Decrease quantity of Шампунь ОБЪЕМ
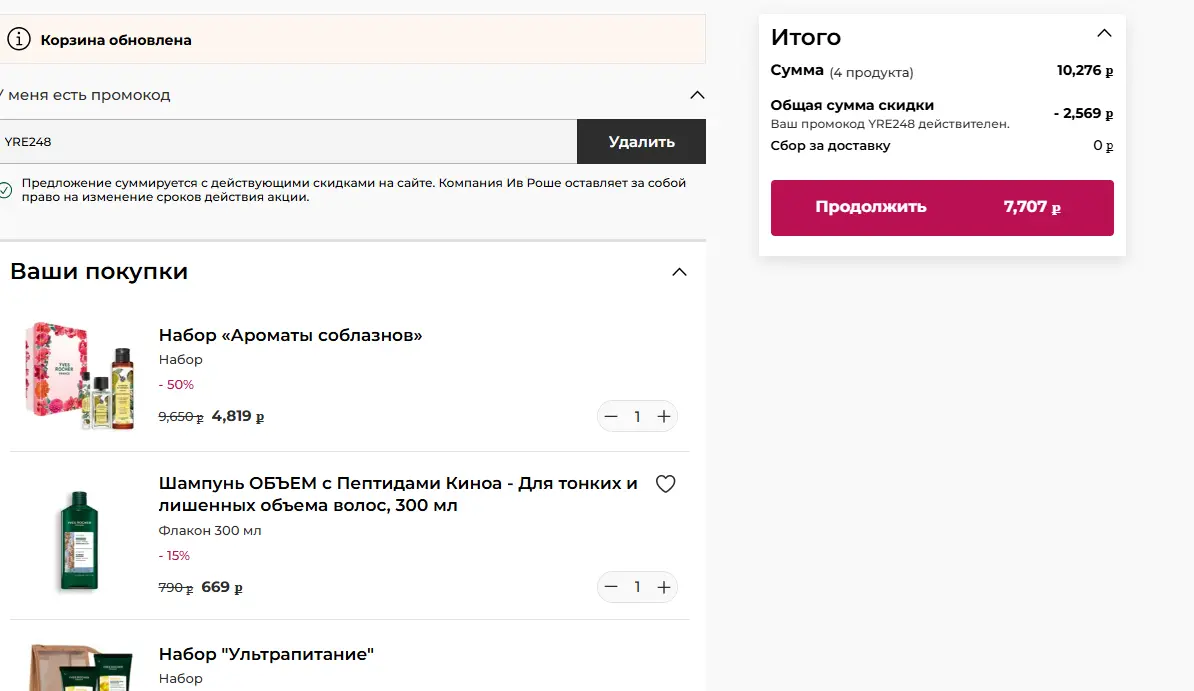The image size is (1194, 691). 611,587
